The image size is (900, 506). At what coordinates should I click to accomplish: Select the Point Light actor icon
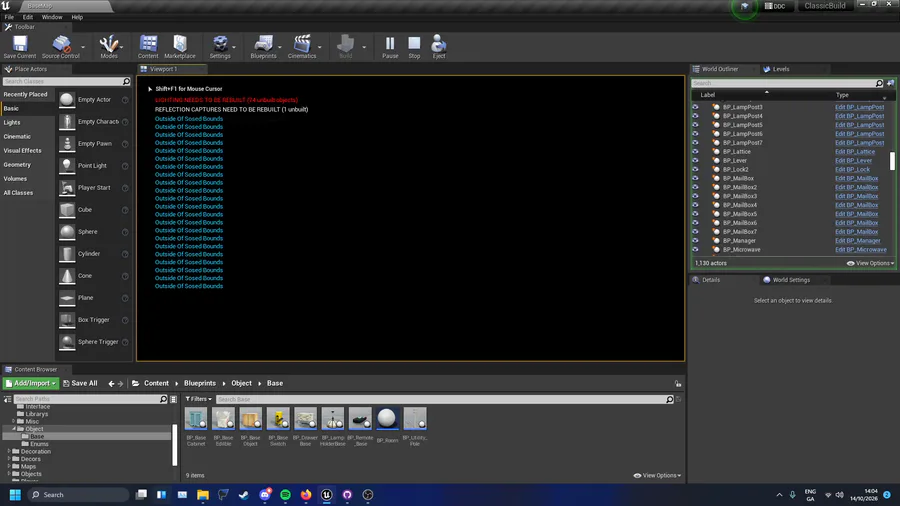pos(67,165)
